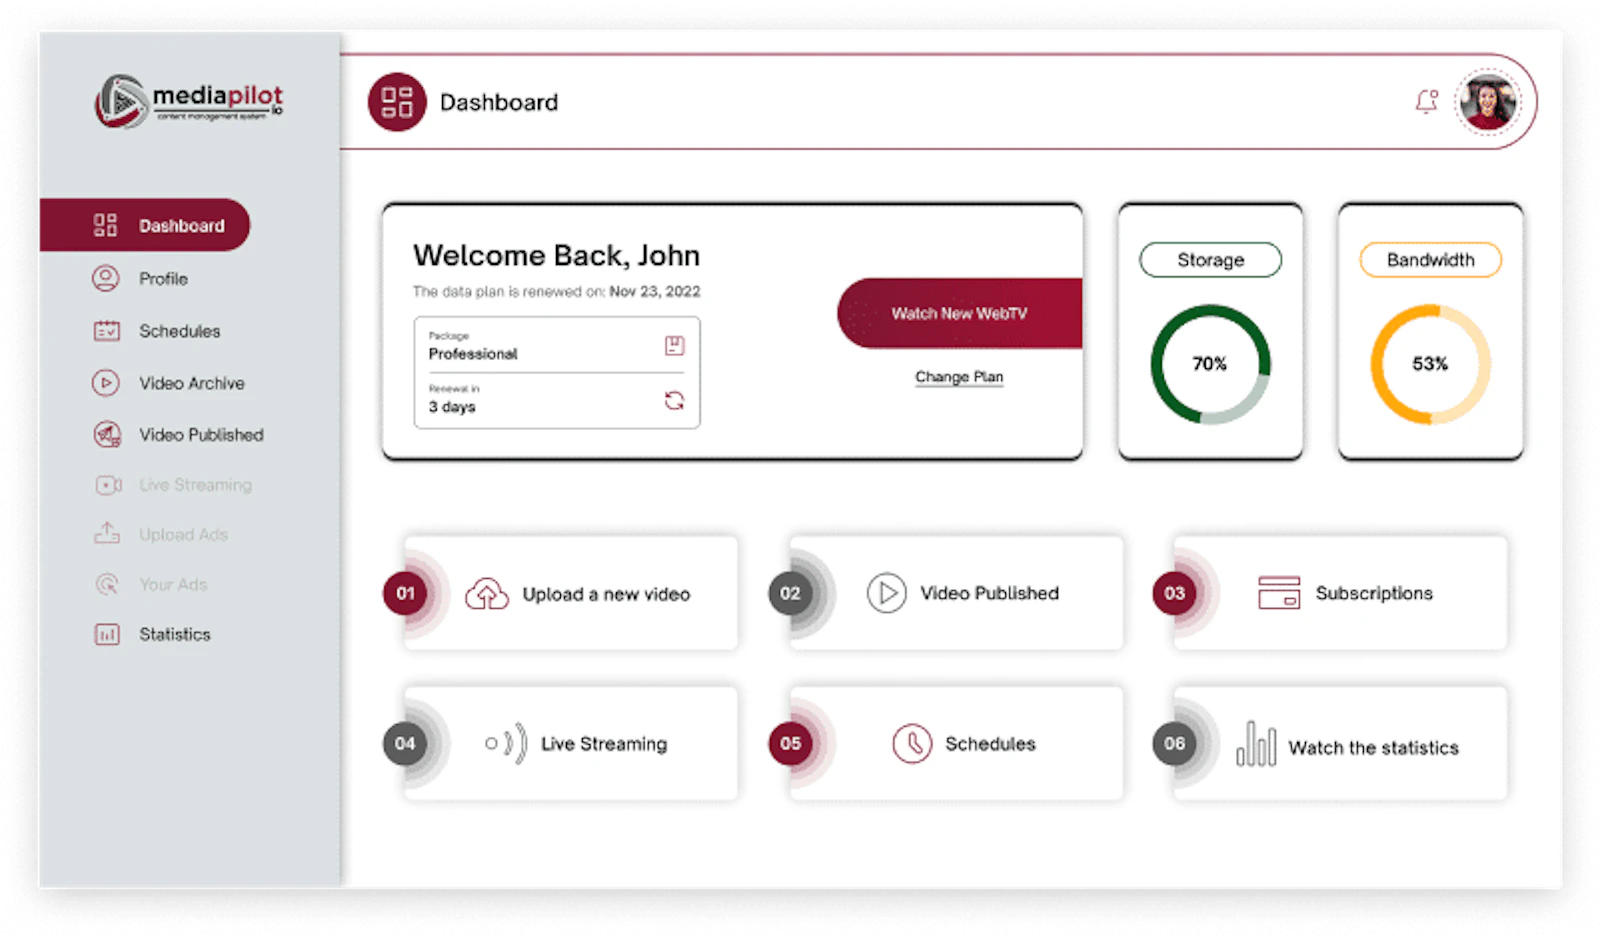The image size is (1600, 935).
Task: Click the 05 number badge
Action: point(790,743)
